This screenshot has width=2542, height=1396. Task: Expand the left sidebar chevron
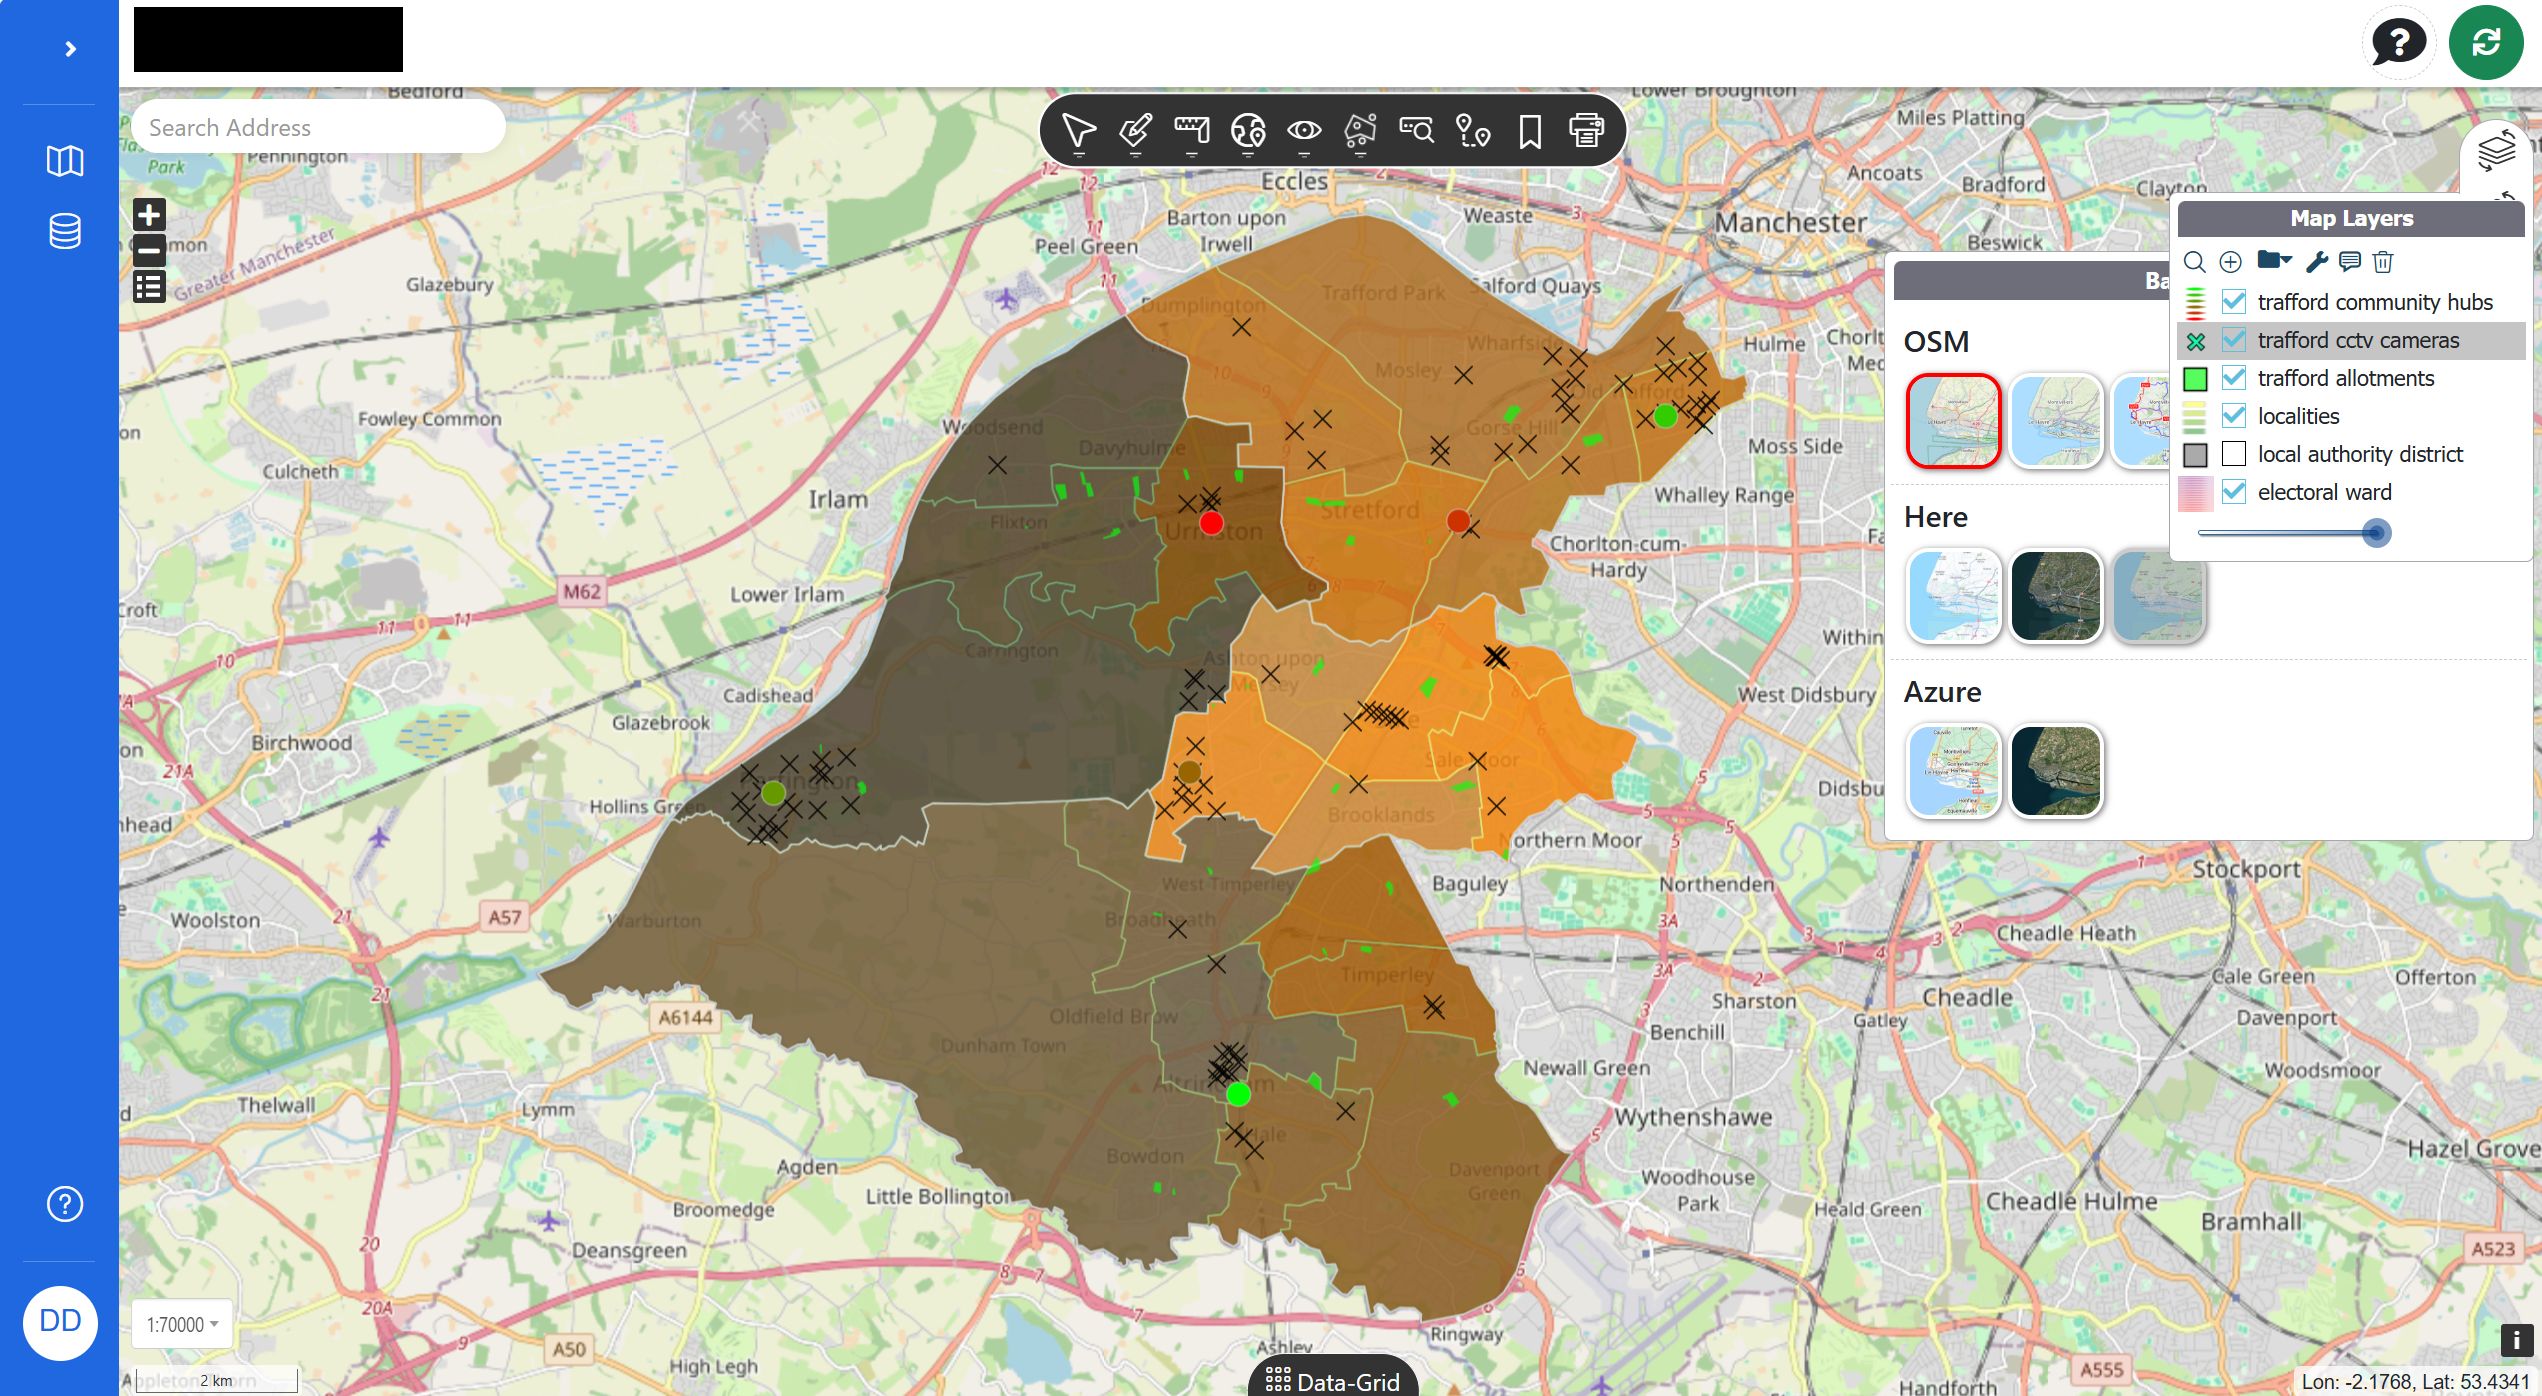[x=70, y=49]
